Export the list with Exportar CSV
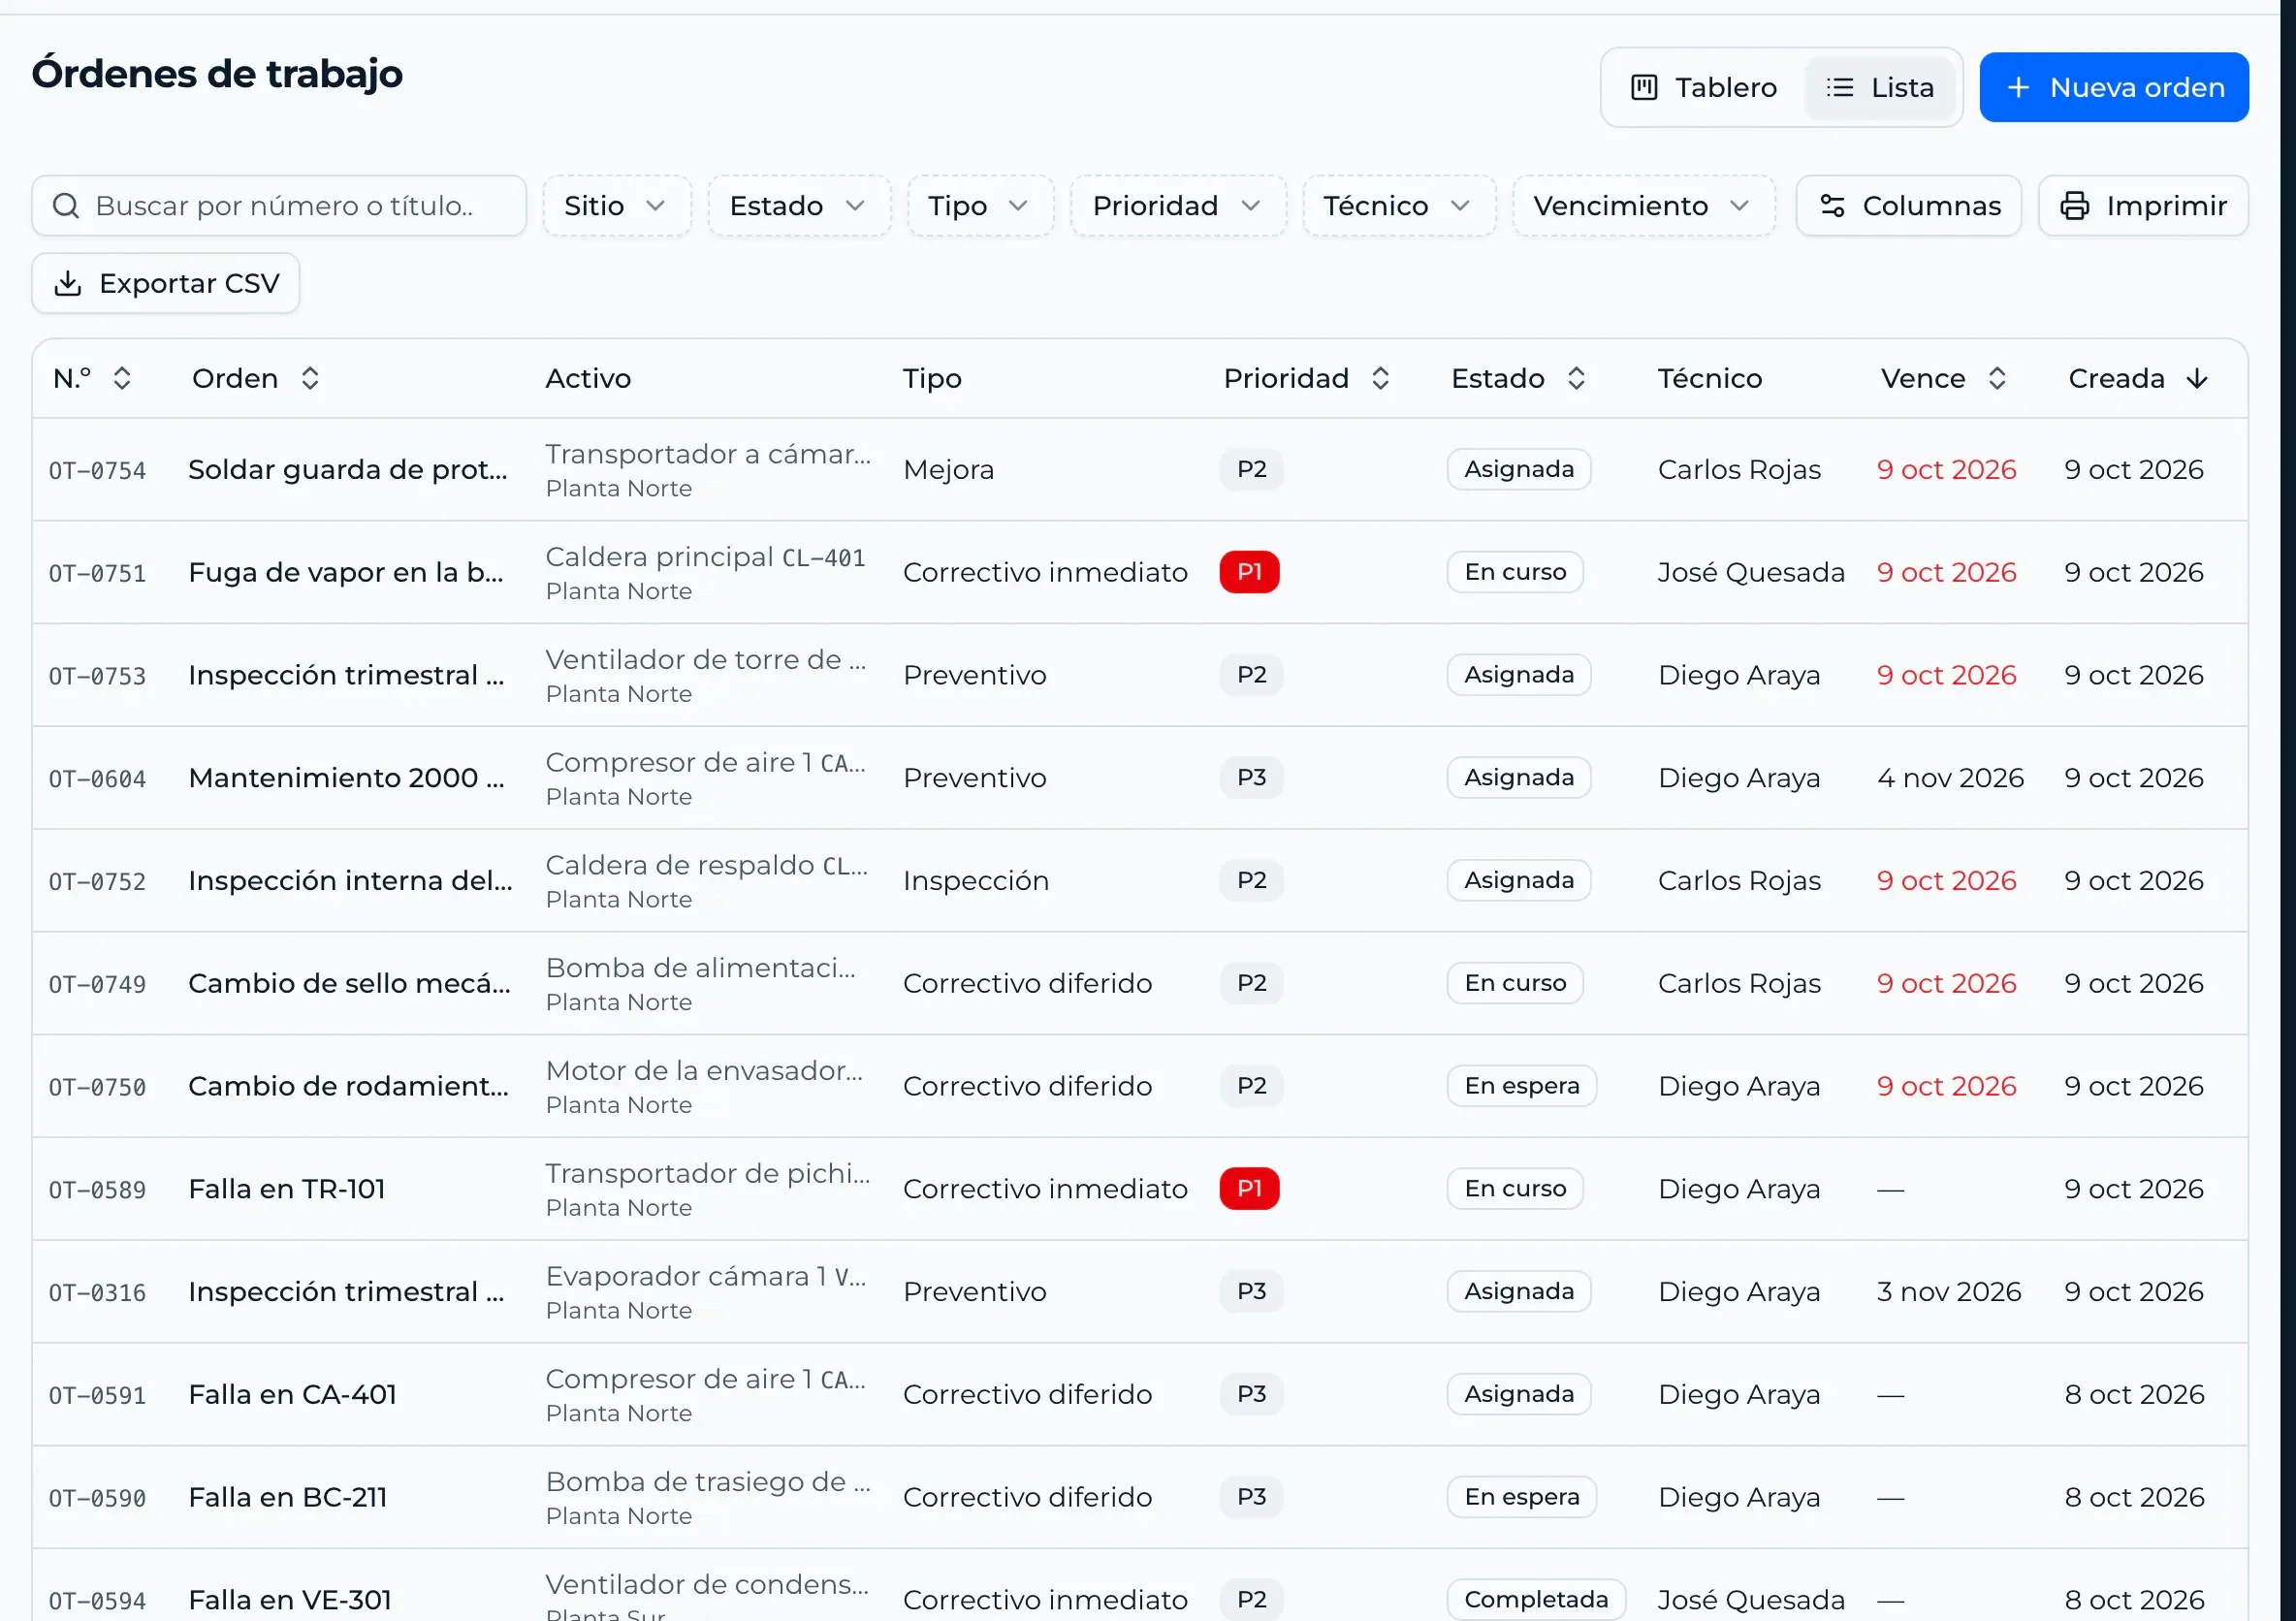Viewport: 2296px width, 1621px height. [166, 284]
